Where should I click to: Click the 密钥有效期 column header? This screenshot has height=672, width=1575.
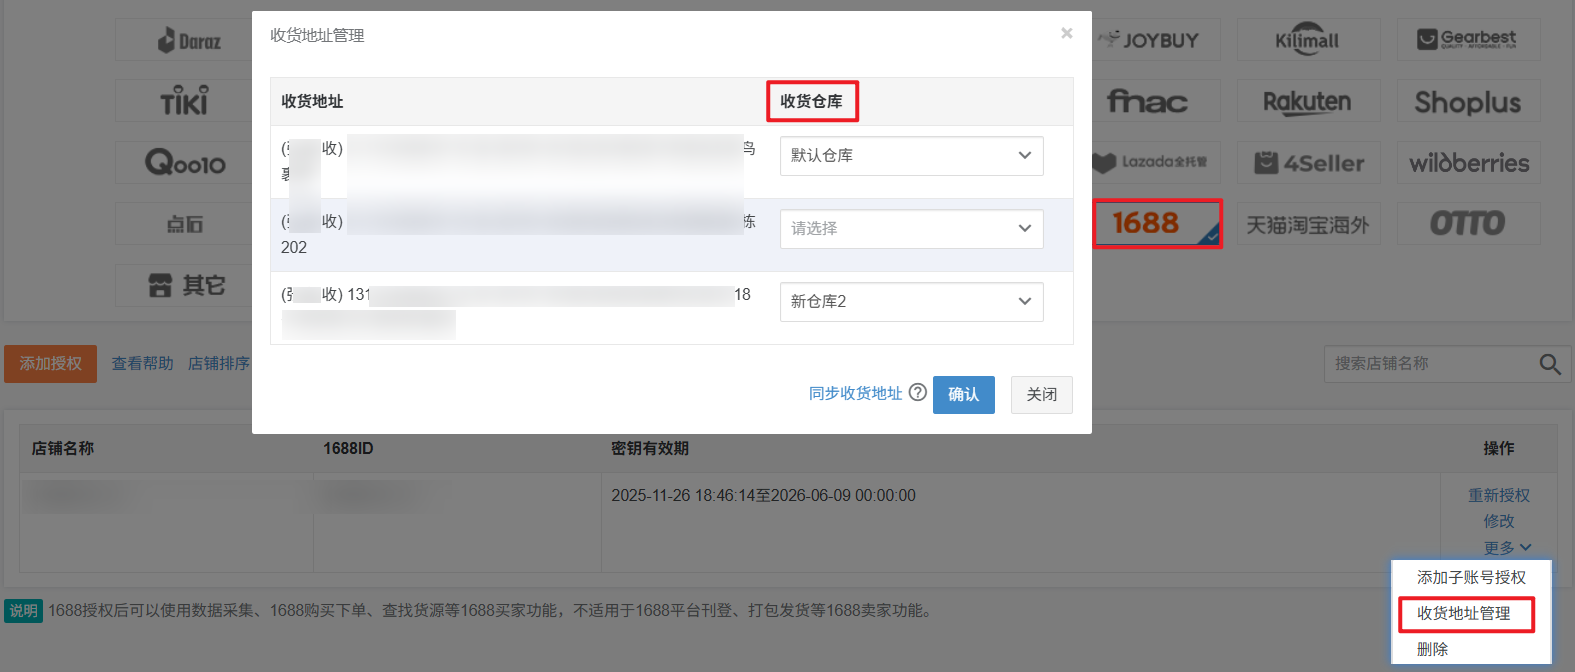(649, 448)
